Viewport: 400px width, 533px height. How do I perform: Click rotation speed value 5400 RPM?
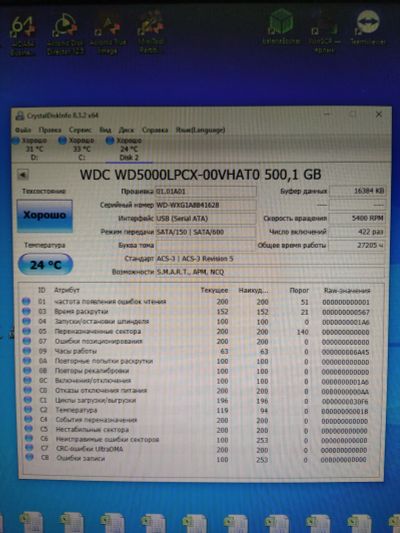[x=357, y=218]
